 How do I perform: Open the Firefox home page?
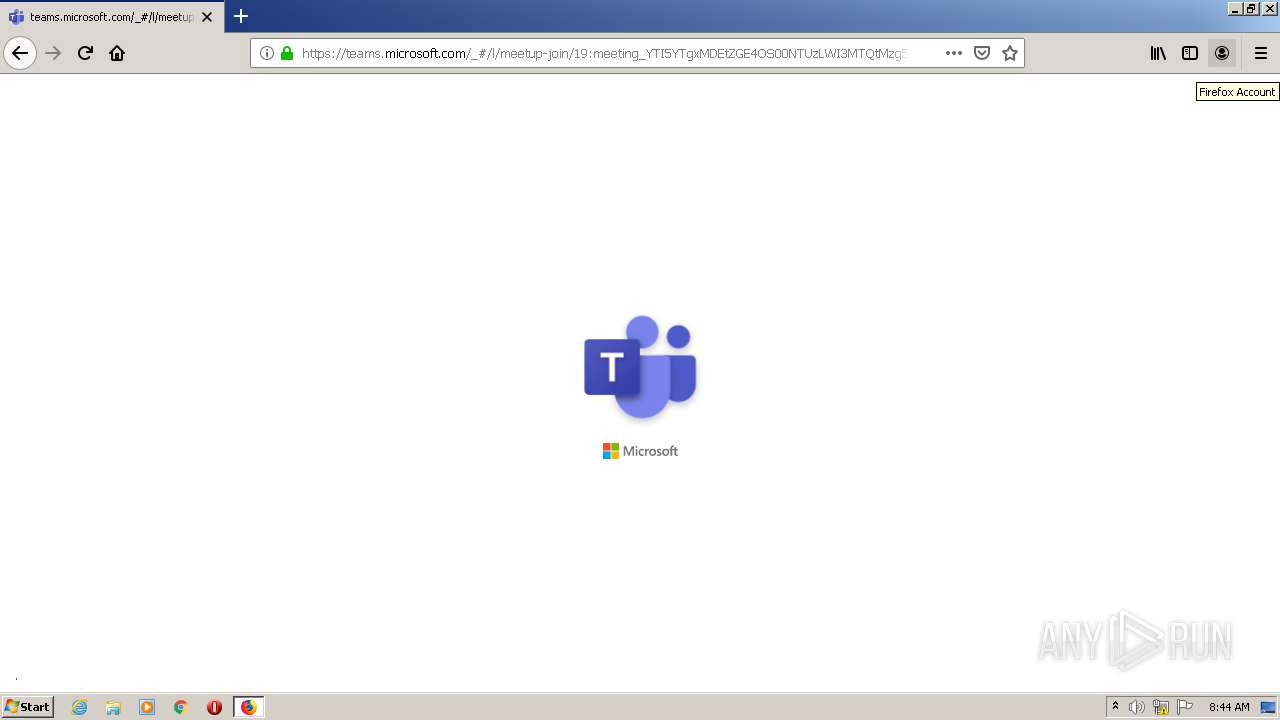point(117,53)
